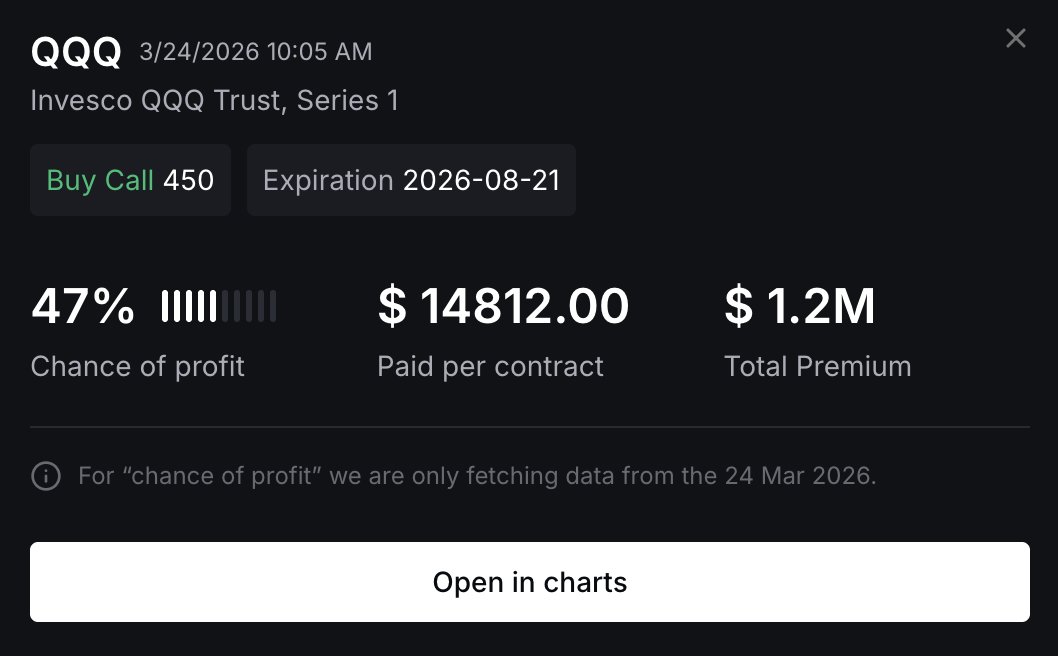Click the $ 14812.00 paid per contract value
Viewport: 1058px width, 656px height.
pyautogui.click(x=503, y=306)
